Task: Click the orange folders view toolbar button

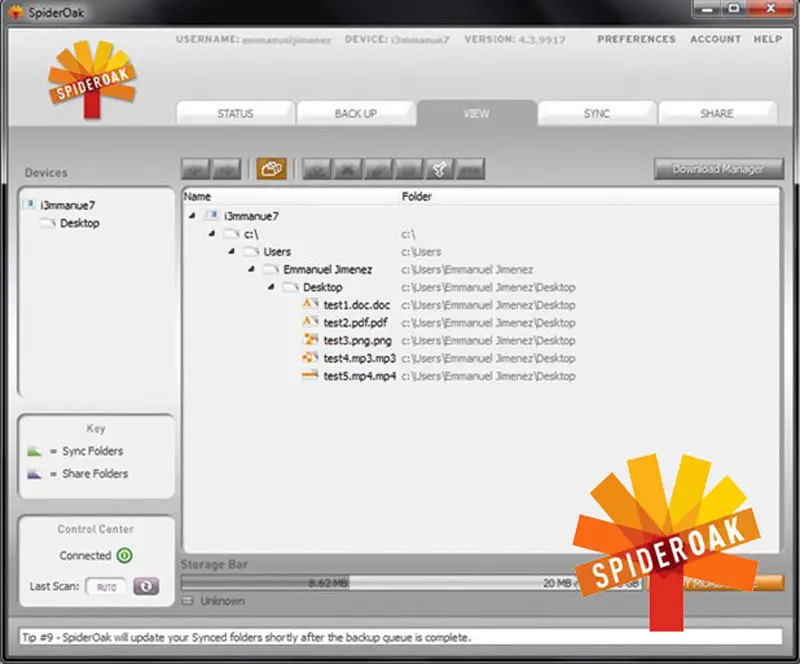Action: [x=271, y=168]
